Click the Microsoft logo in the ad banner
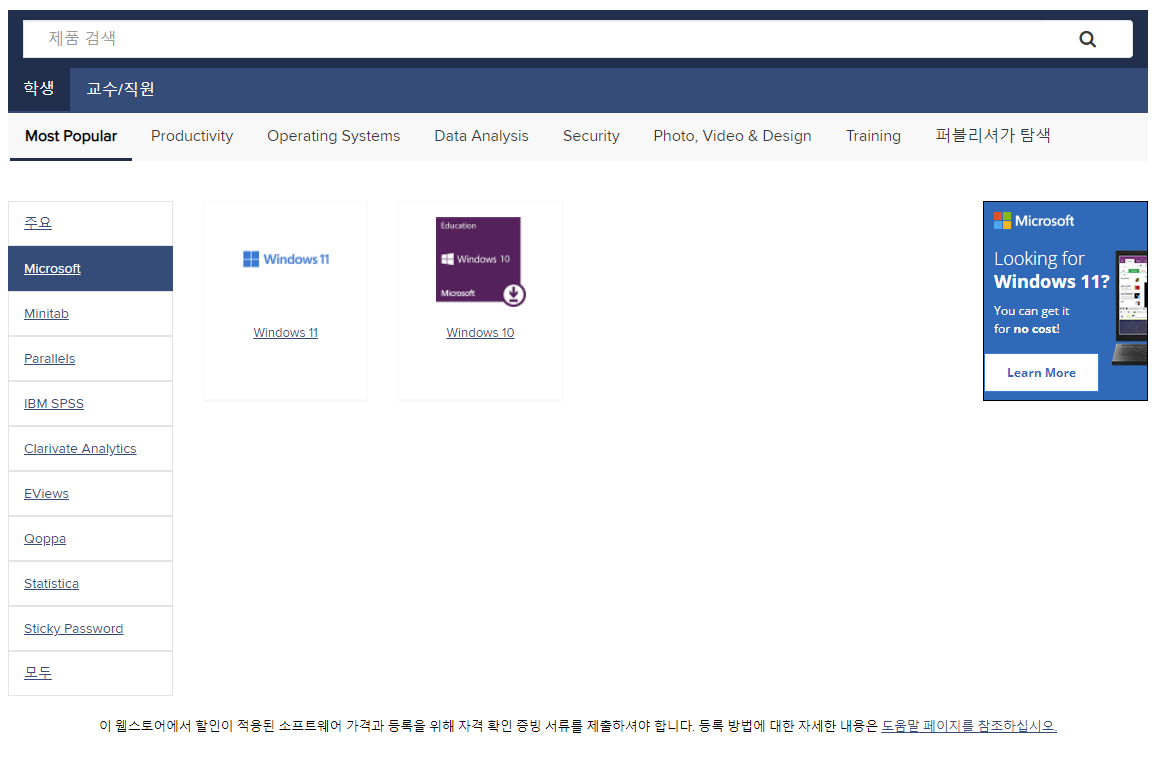 (x=1033, y=220)
